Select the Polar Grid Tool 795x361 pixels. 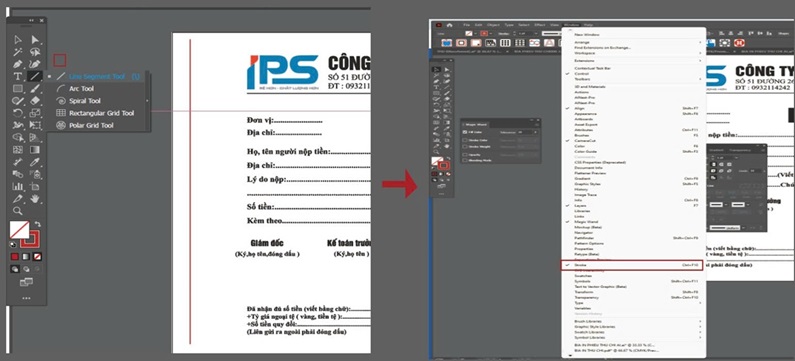tap(91, 125)
